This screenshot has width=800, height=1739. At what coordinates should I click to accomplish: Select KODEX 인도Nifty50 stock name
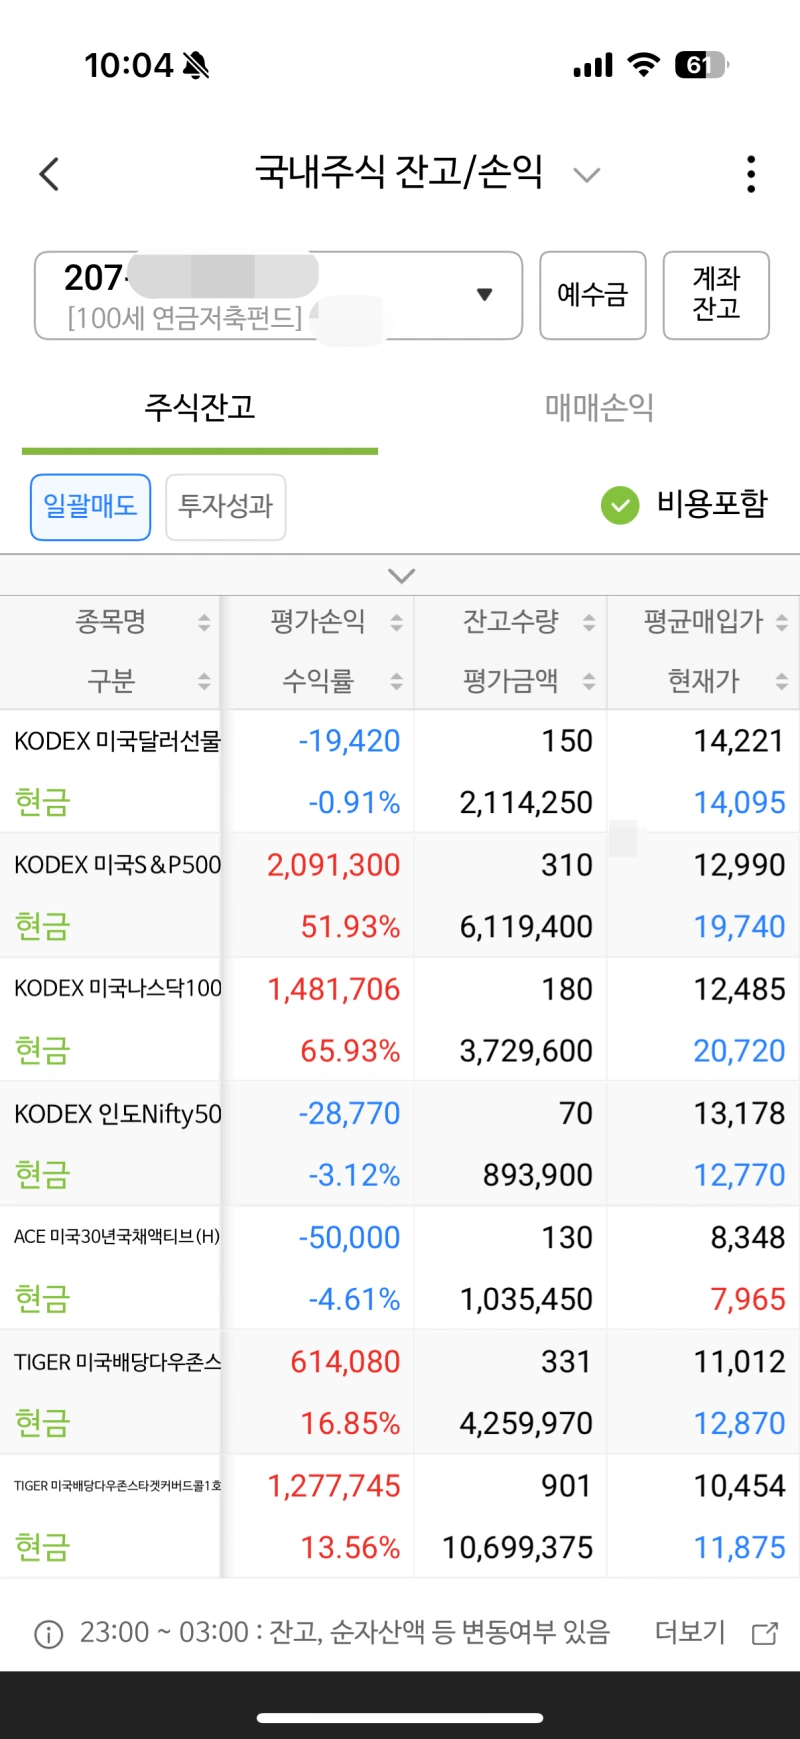pyautogui.click(x=117, y=1114)
